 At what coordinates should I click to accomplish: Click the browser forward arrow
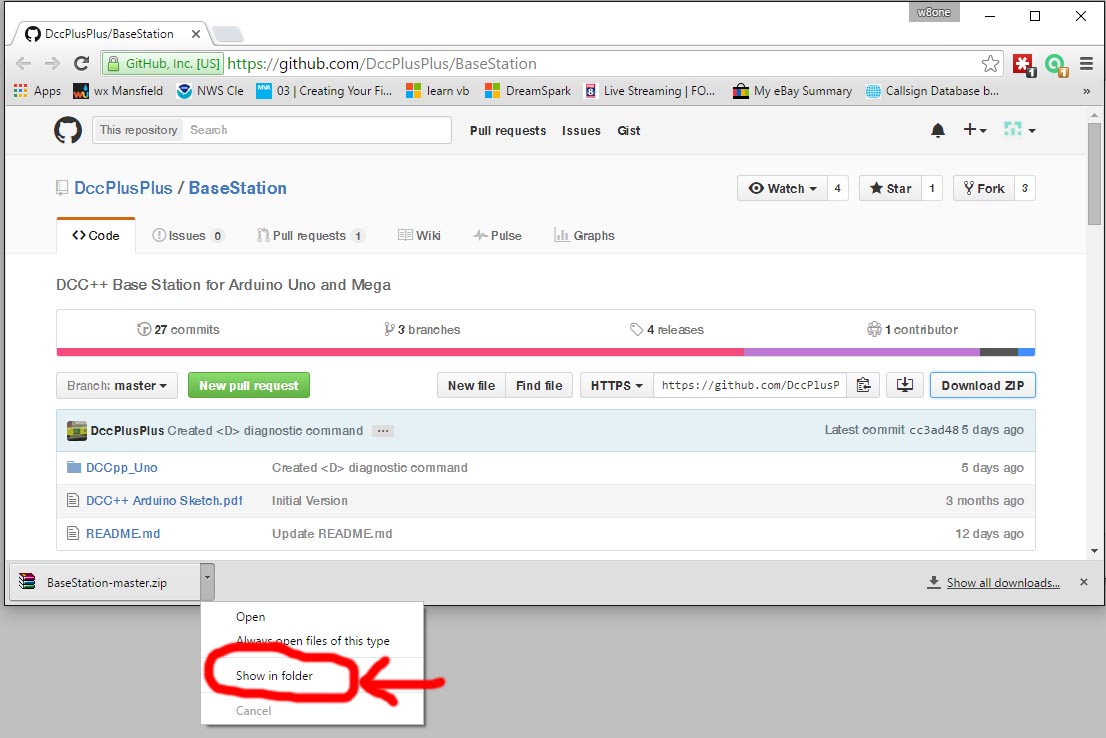coord(52,63)
